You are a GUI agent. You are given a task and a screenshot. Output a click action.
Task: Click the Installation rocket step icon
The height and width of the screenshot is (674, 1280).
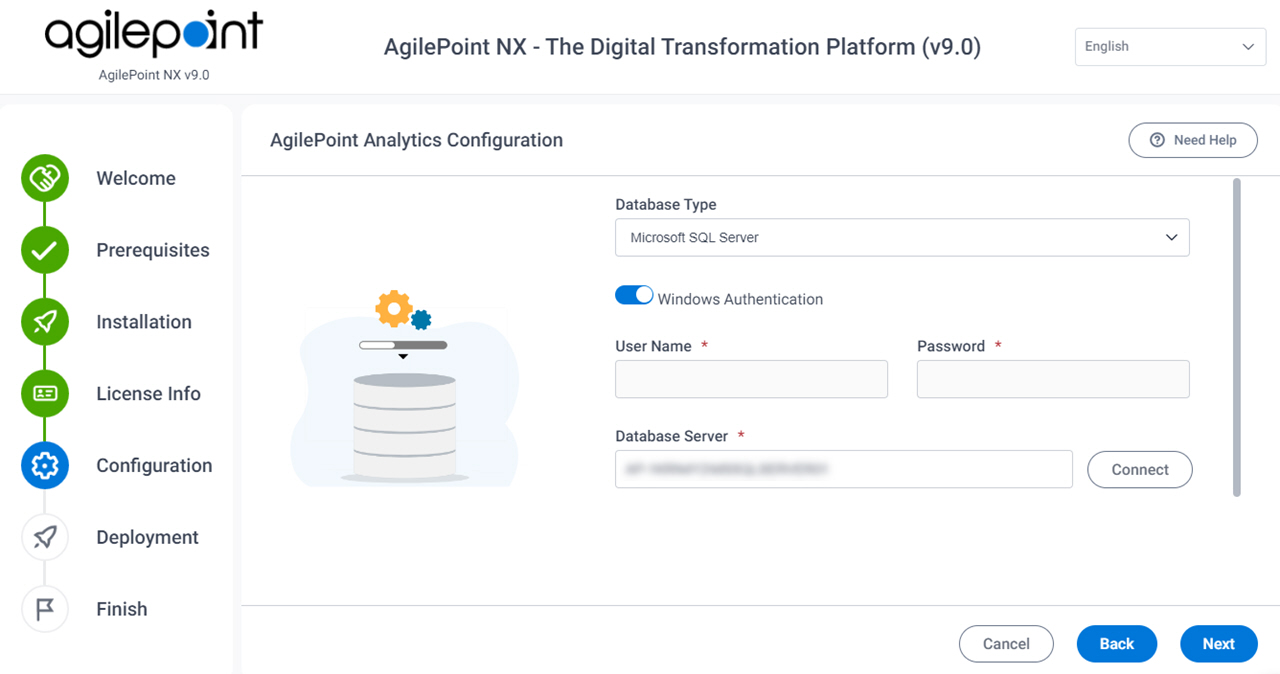45,322
